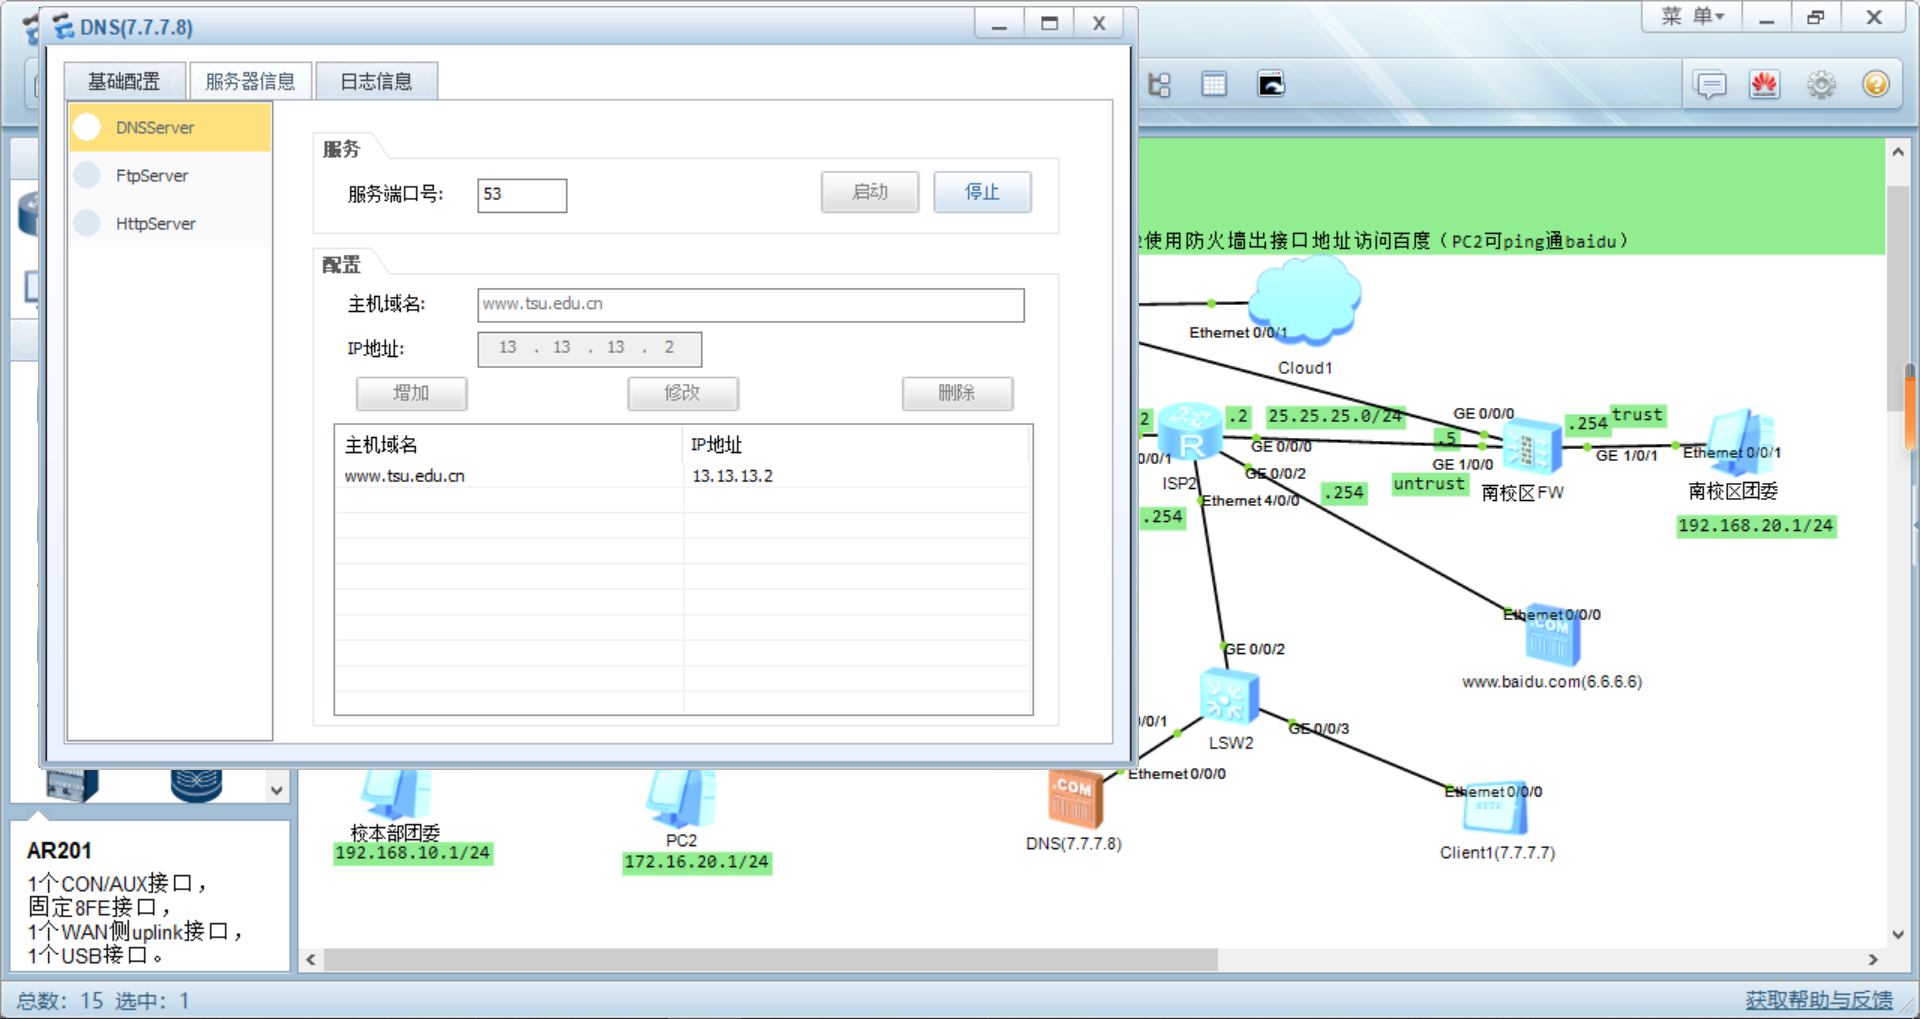Select the www.baidu.com server device
The height and width of the screenshot is (1019, 1920).
click(1552, 637)
